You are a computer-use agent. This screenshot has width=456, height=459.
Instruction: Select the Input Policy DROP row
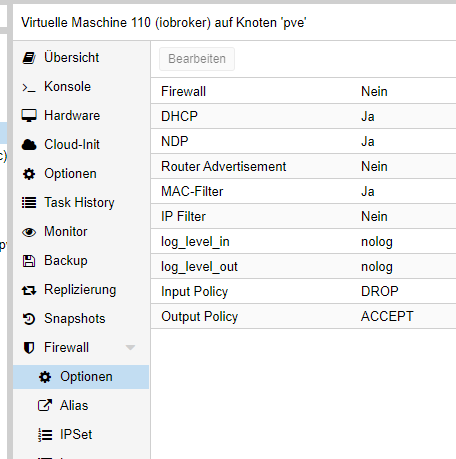303,291
